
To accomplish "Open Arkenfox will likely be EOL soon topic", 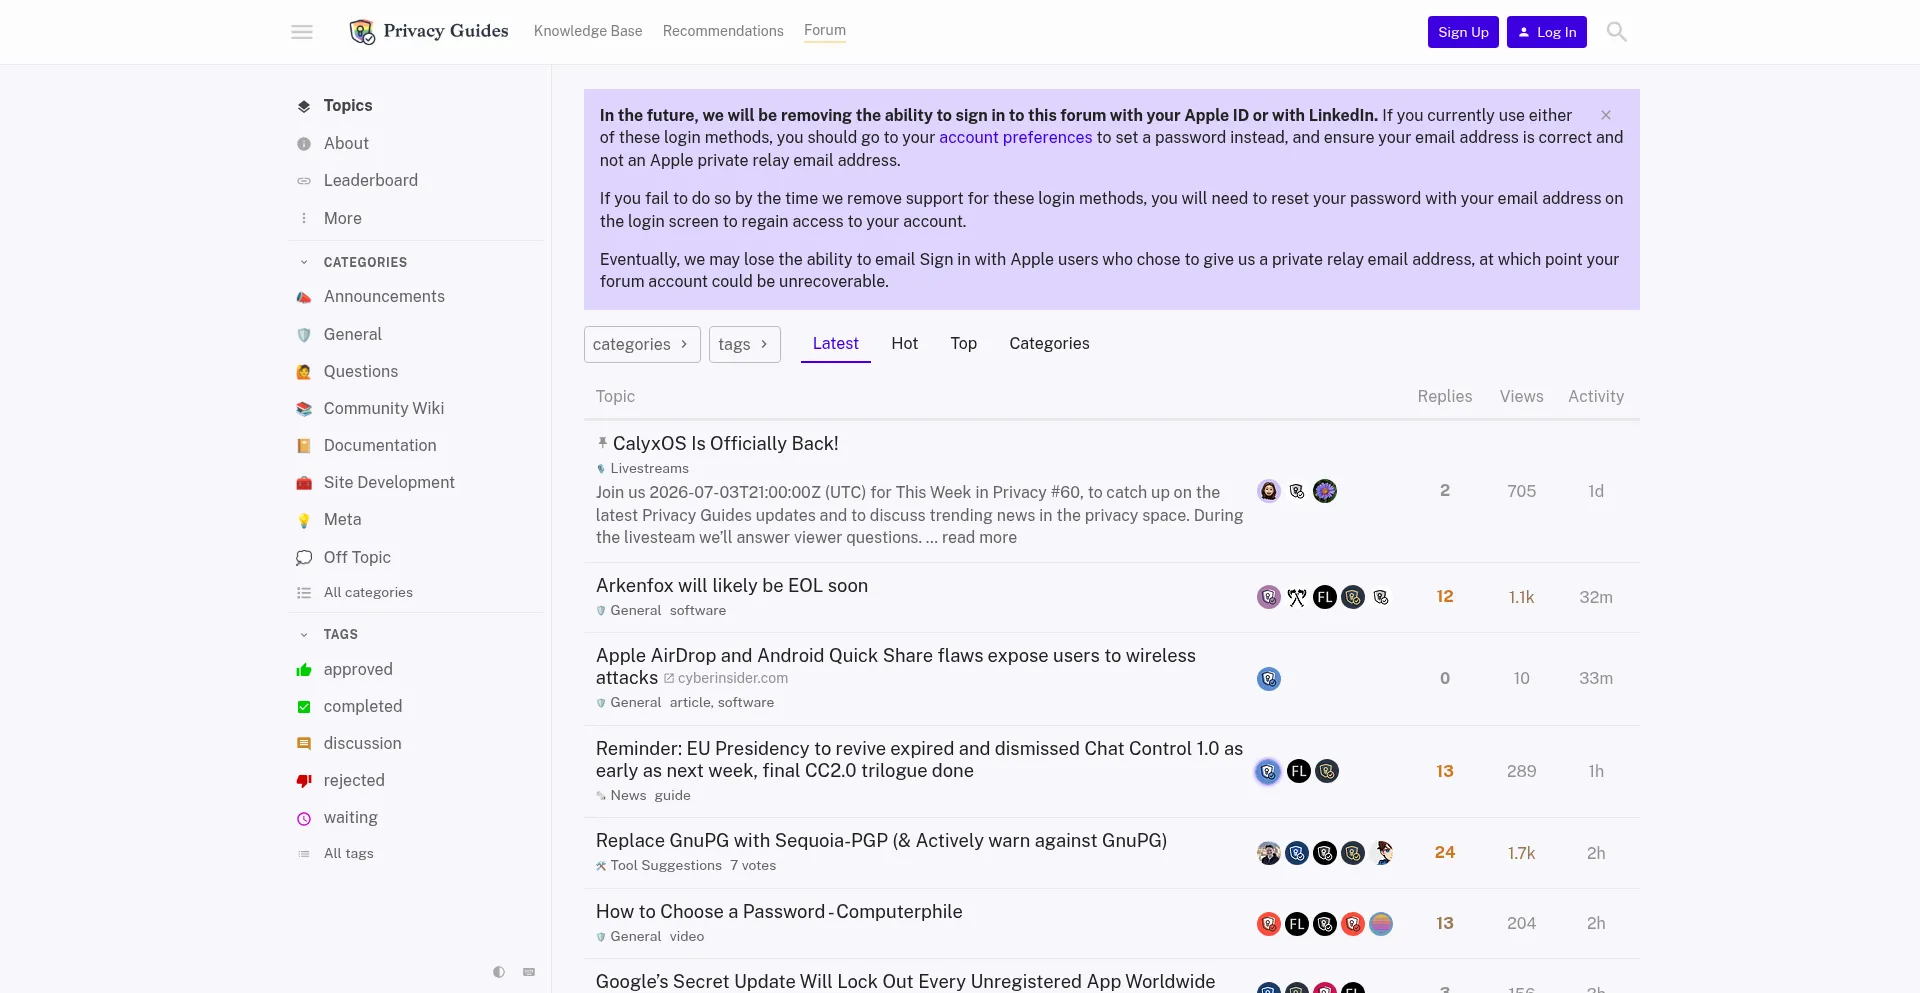I will [732, 586].
